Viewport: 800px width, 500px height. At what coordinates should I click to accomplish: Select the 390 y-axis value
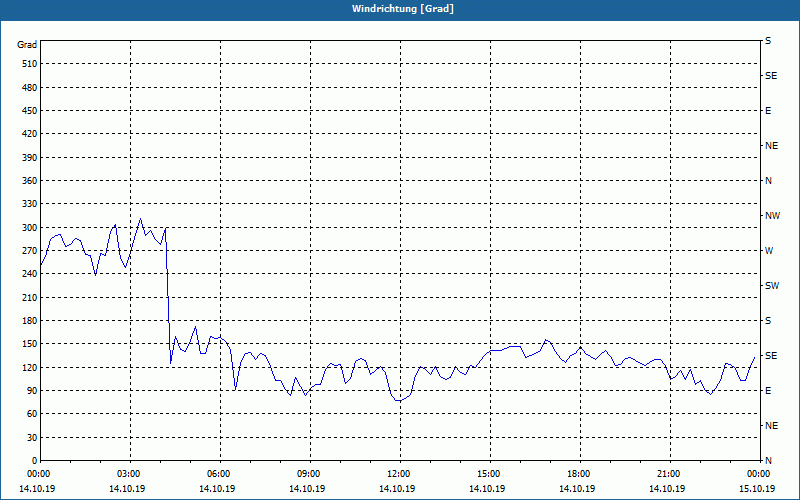click(x=30, y=158)
